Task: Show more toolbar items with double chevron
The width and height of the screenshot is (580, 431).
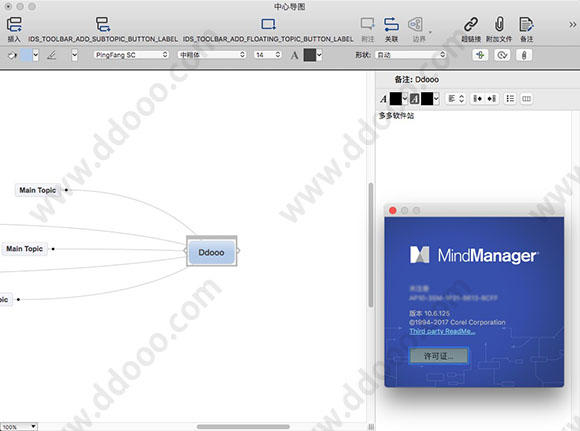Action: coord(572,25)
